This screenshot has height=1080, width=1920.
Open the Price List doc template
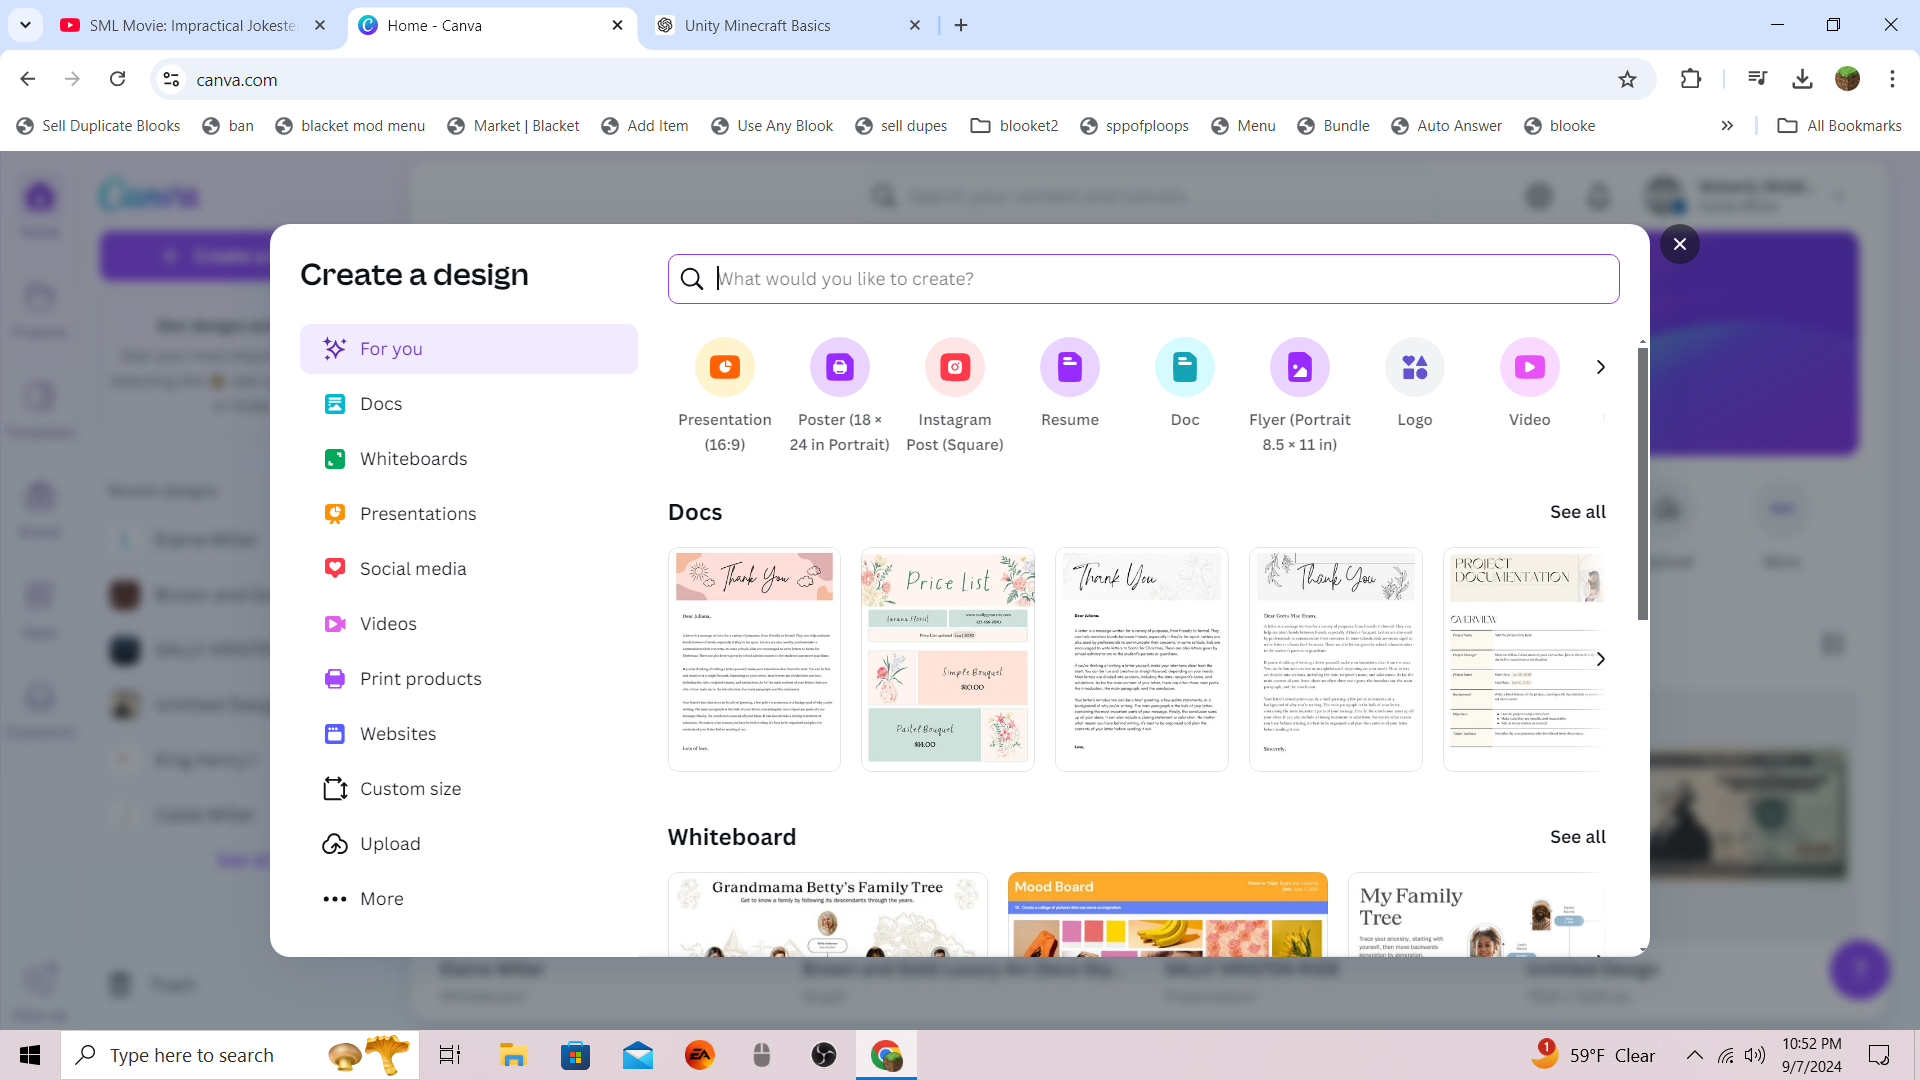(947, 659)
